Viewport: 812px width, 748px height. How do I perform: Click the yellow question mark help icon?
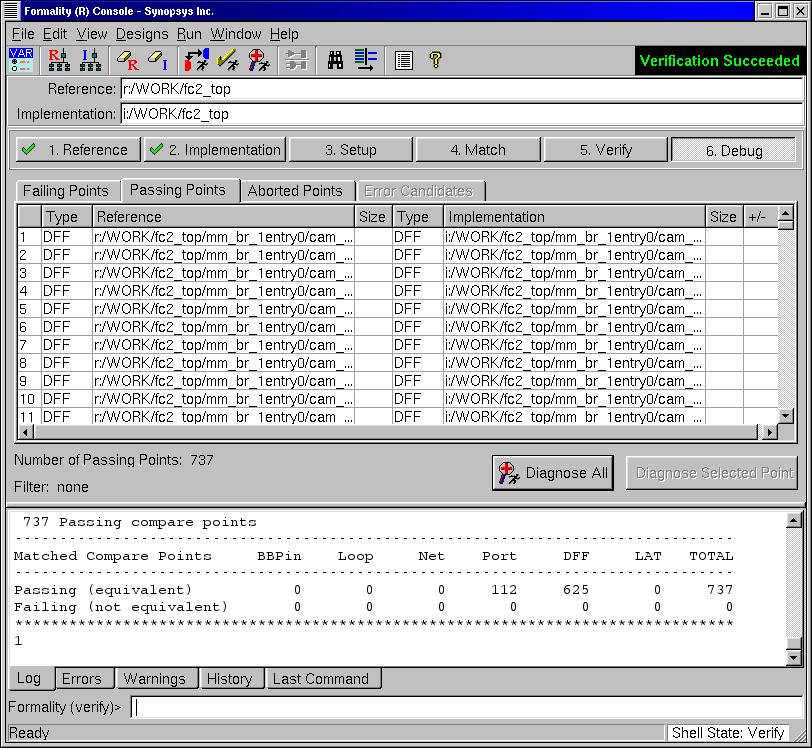click(436, 60)
